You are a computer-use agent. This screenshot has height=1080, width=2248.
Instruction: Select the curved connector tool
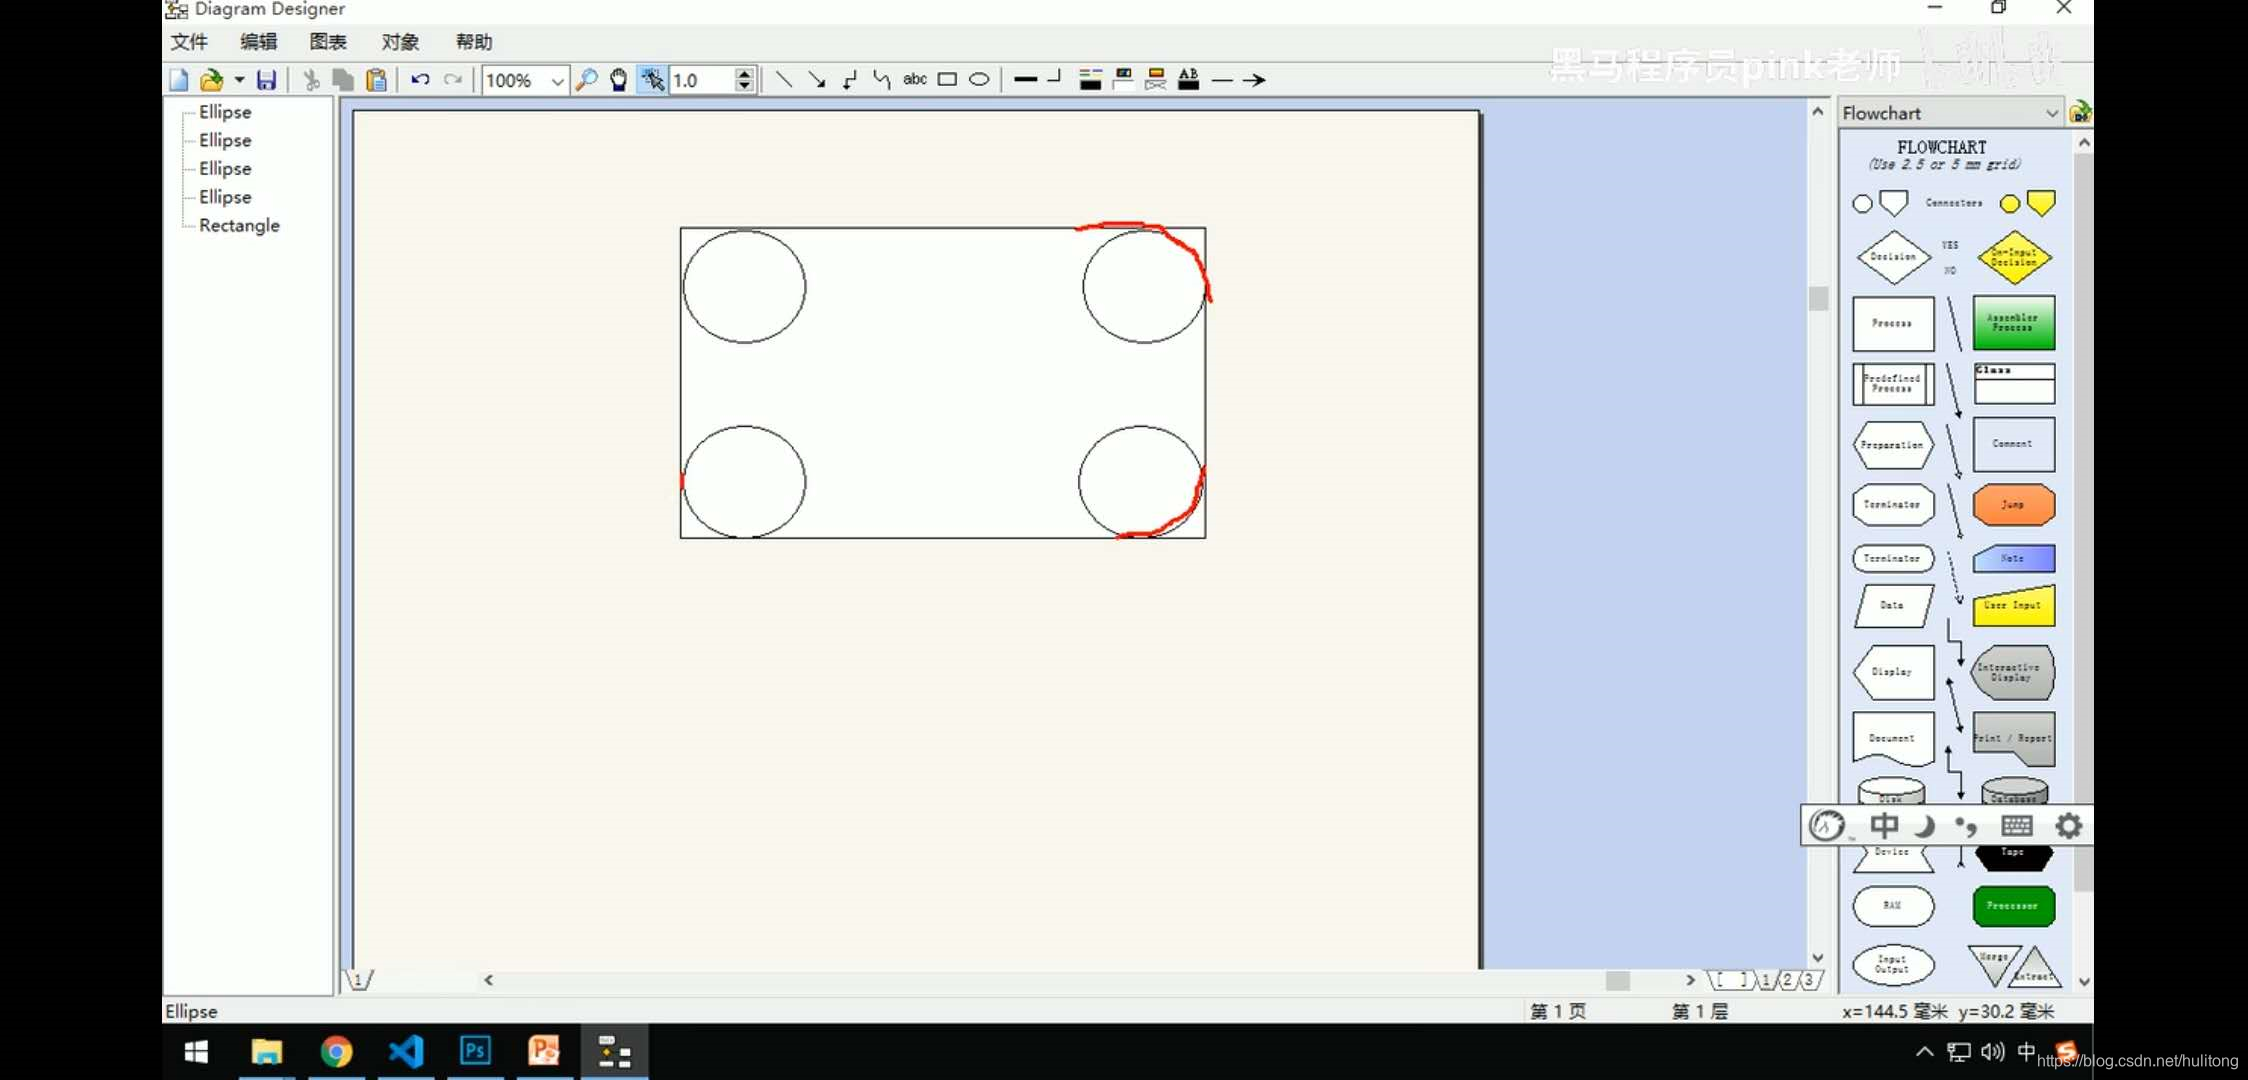[x=882, y=80]
